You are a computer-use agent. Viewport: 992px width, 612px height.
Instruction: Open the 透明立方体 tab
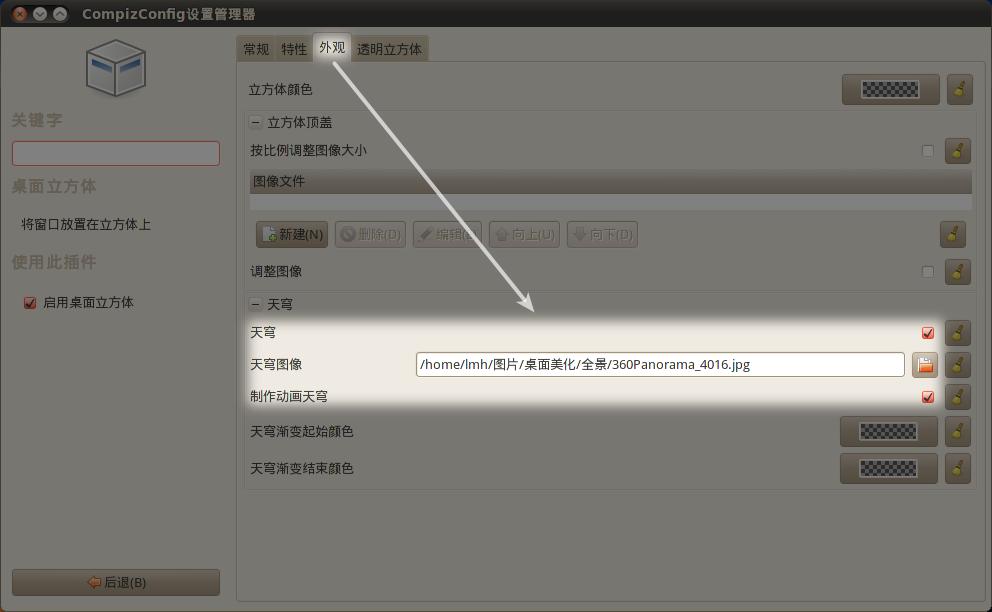pyautogui.click(x=389, y=49)
